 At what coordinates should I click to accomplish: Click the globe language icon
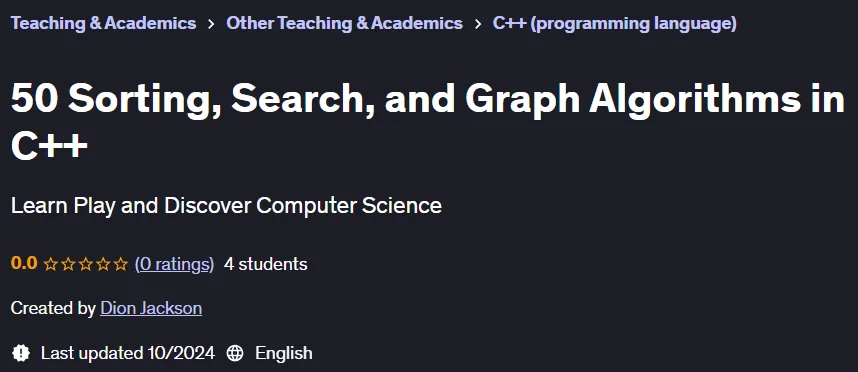235,353
